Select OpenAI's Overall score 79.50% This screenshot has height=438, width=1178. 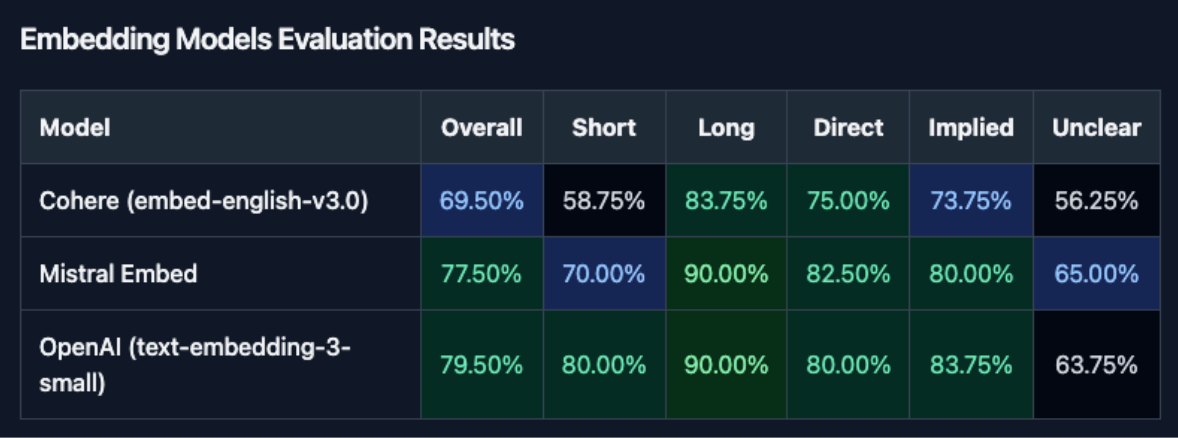tap(482, 365)
